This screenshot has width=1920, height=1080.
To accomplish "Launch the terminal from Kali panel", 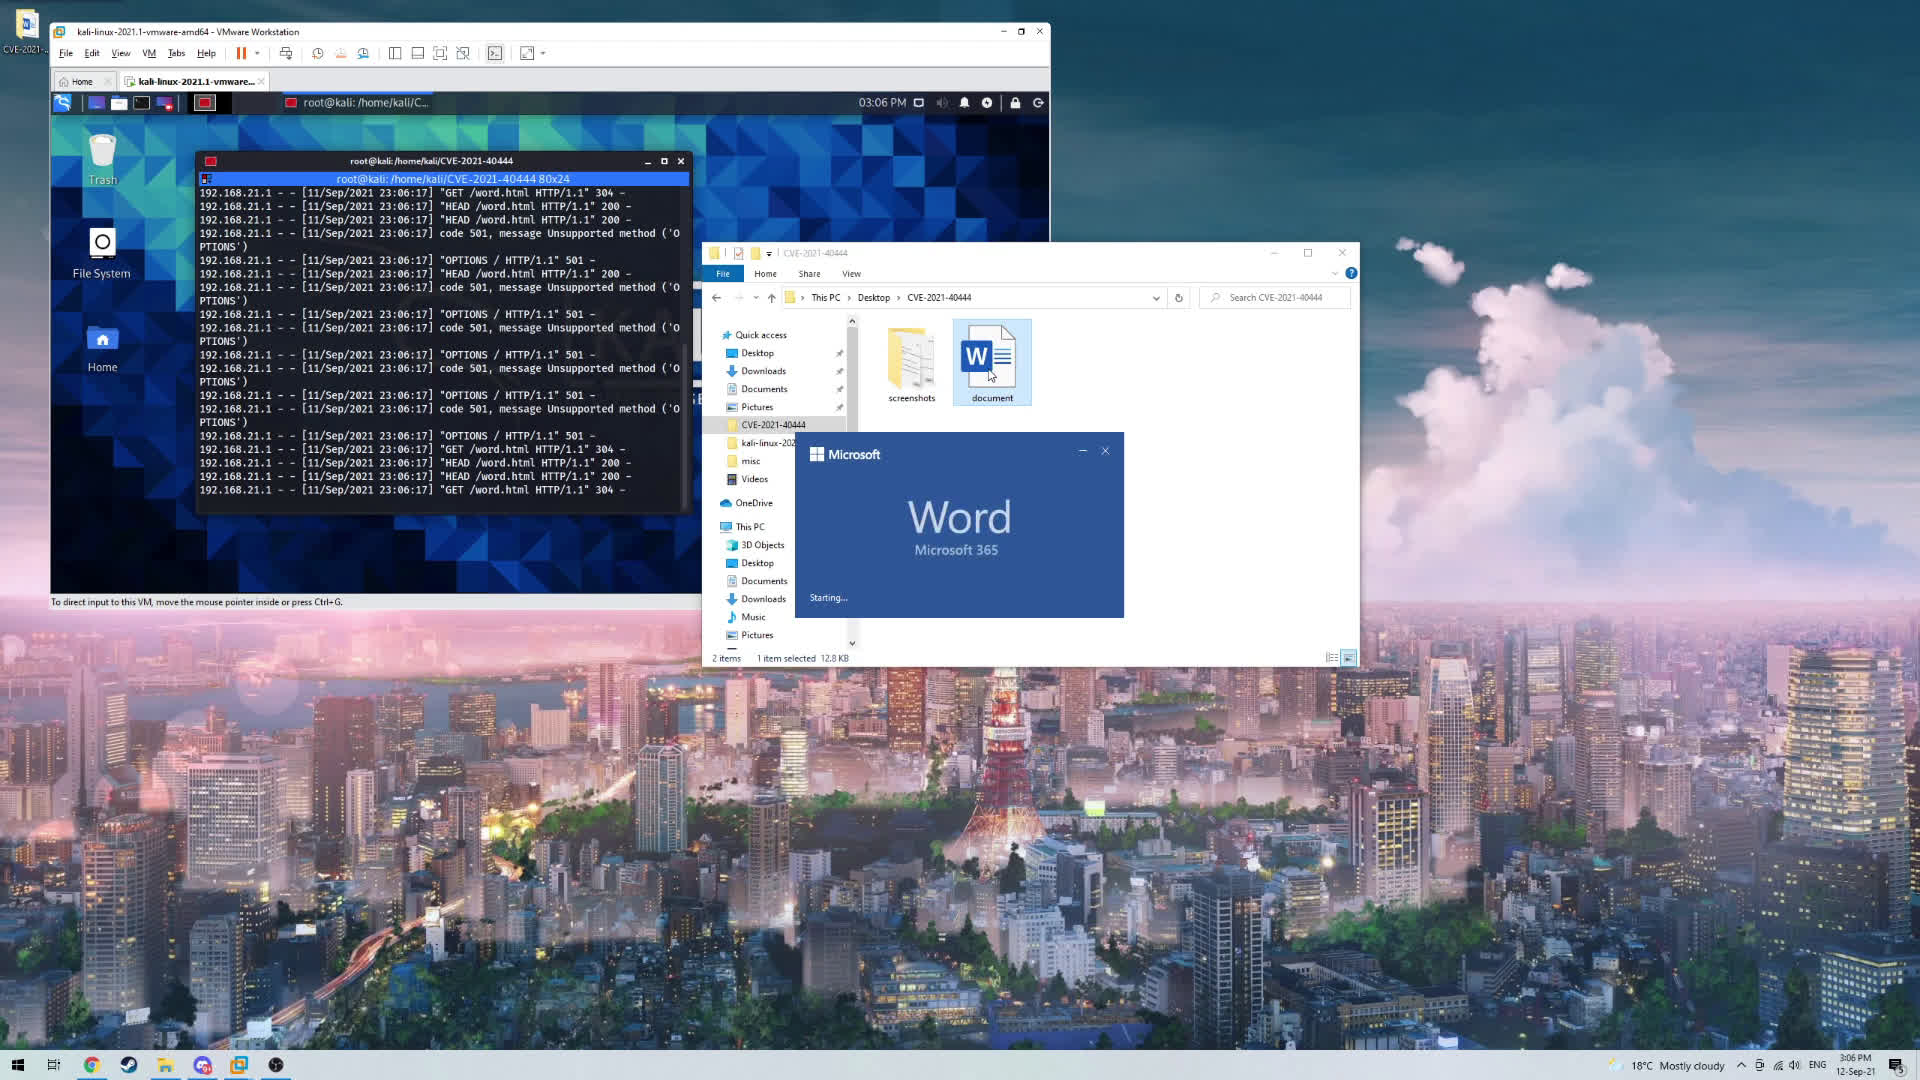I will [142, 103].
